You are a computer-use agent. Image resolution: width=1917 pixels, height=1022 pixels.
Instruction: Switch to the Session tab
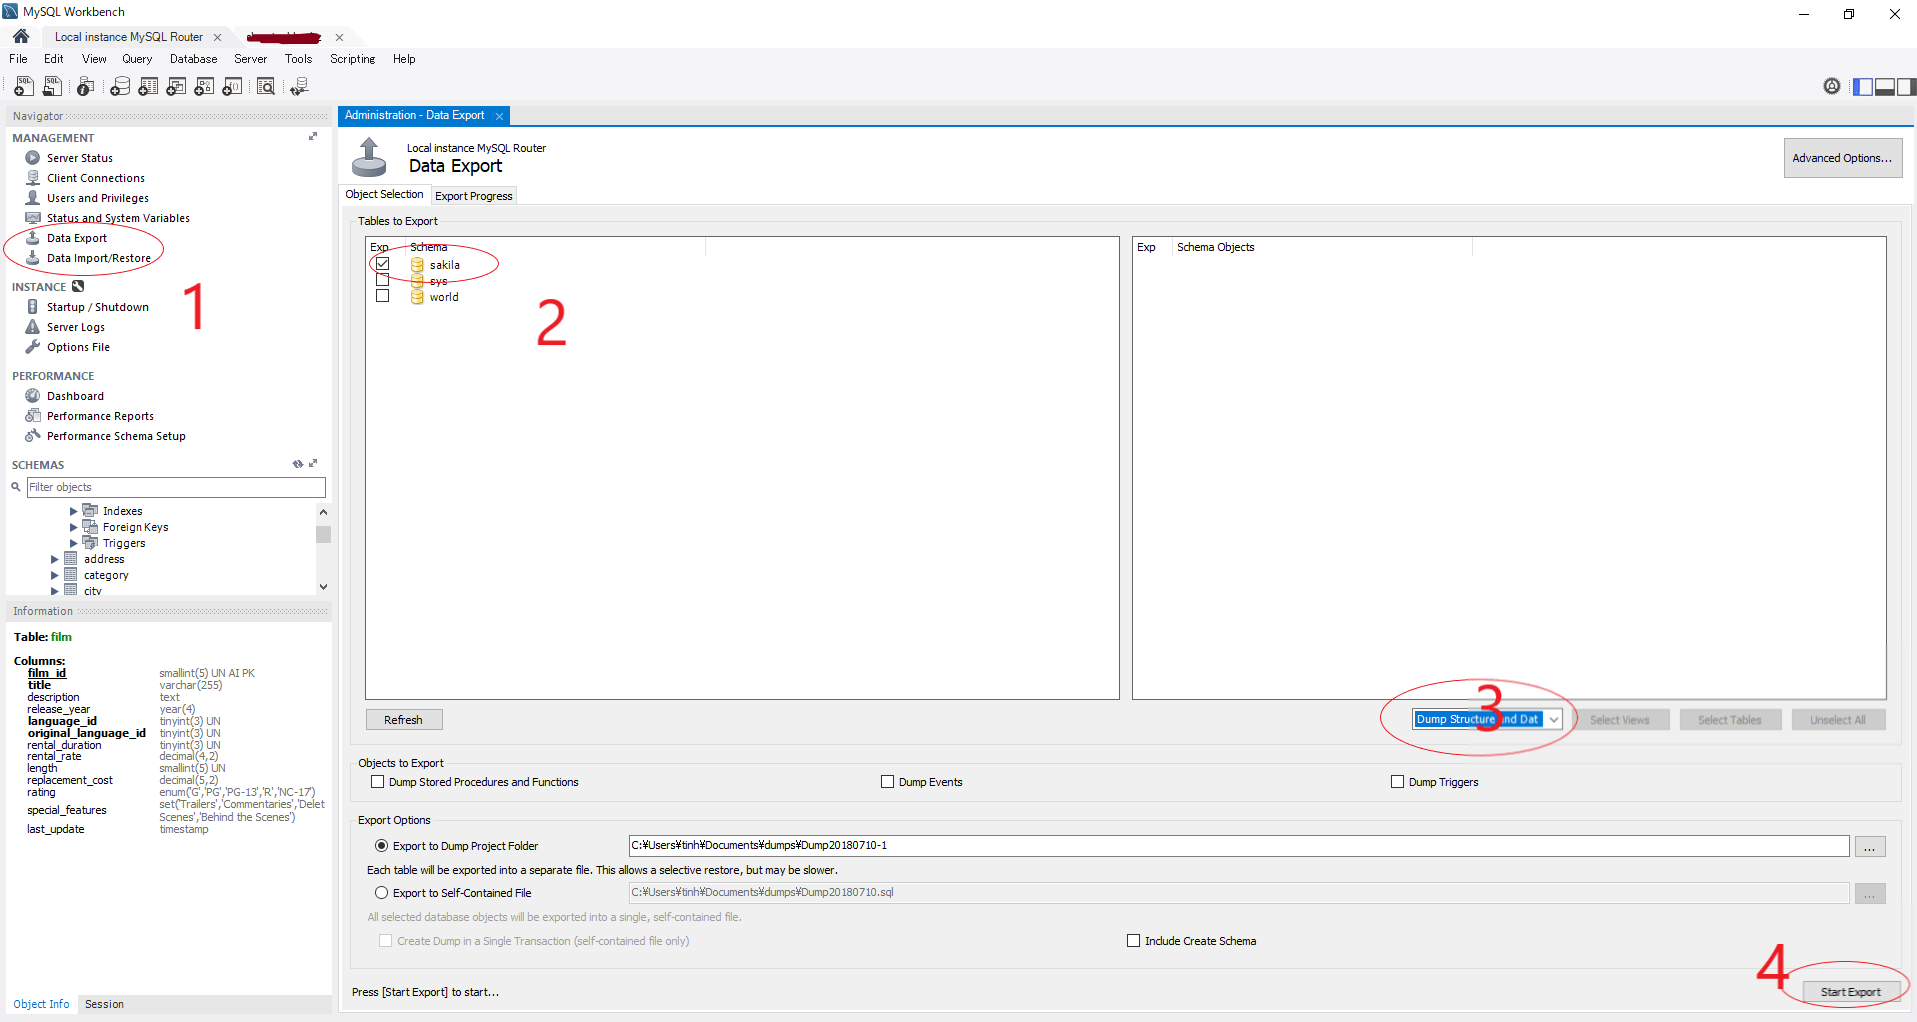104,1004
